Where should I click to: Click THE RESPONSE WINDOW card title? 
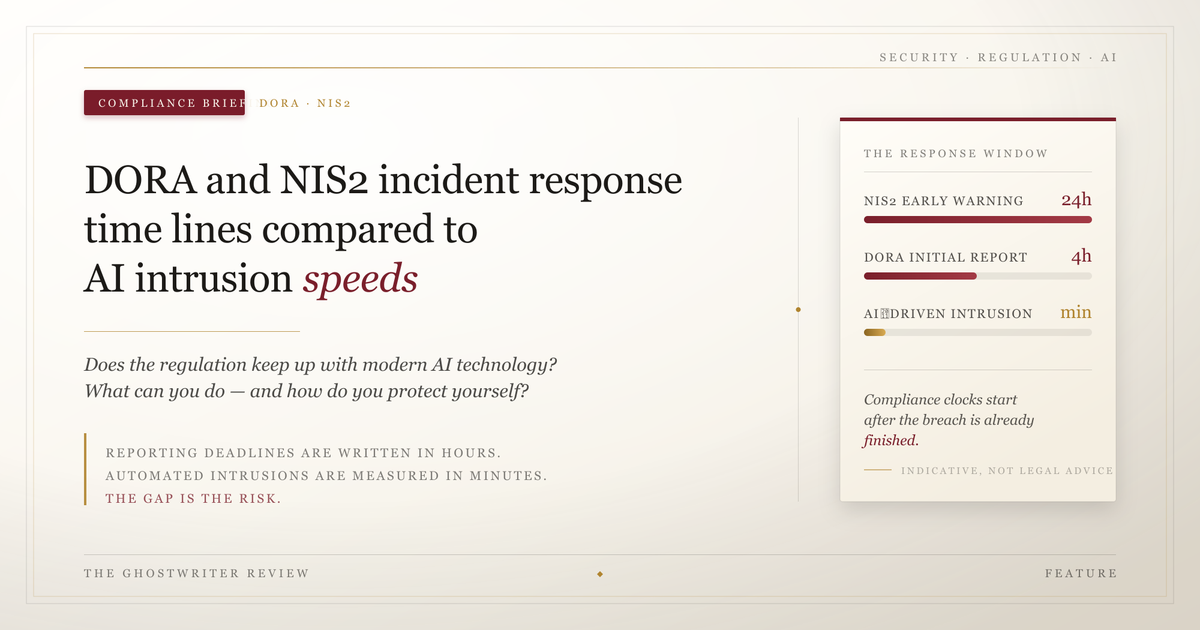(x=956, y=153)
